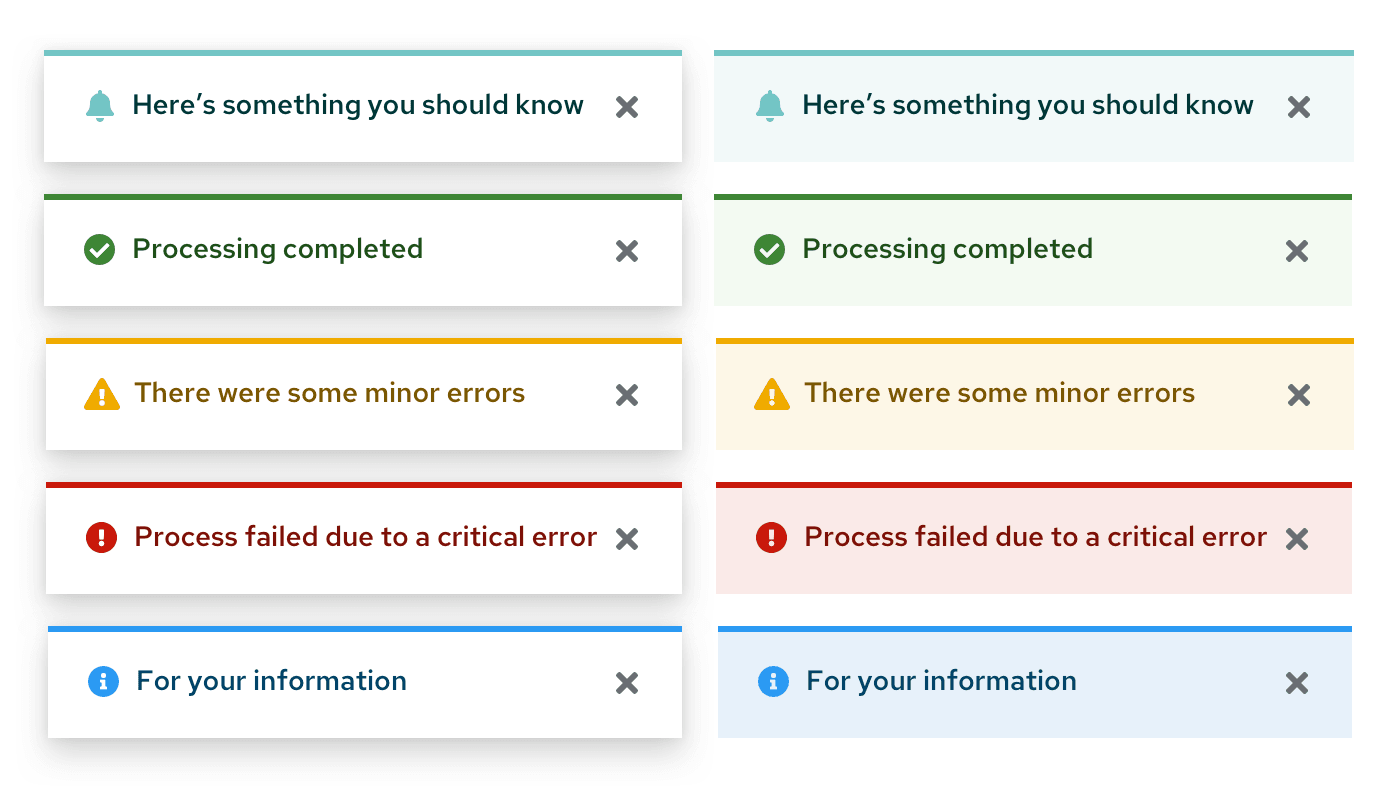Close the teal-tinted 'Here's something you should know' alert
The height and width of the screenshot is (808, 1400).
[x=1298, y=107]
